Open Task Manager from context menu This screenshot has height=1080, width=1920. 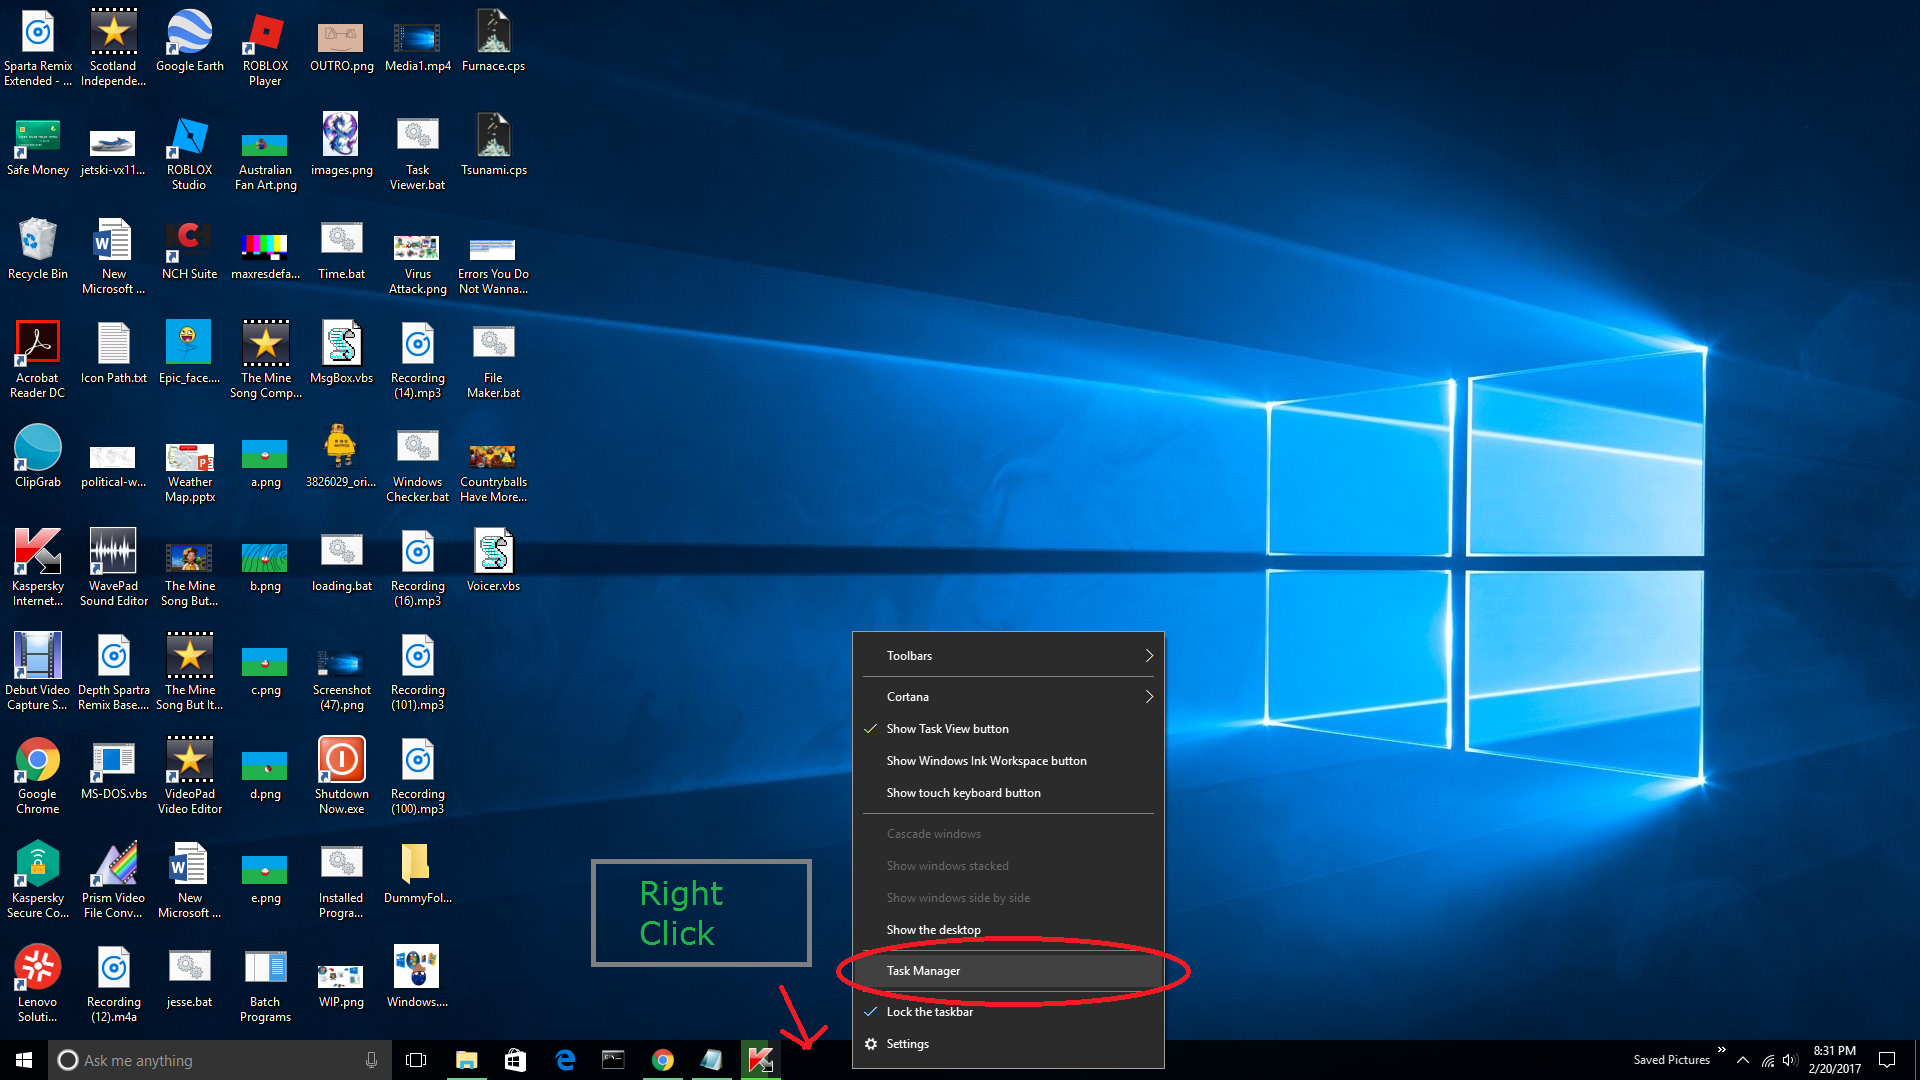(x=1008, y=971)
